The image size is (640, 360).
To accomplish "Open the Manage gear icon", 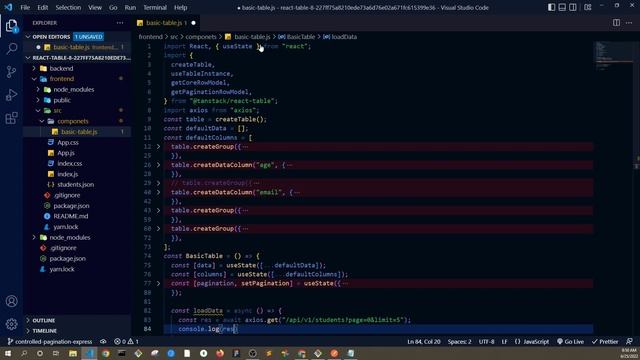I will tap(11, 324).
